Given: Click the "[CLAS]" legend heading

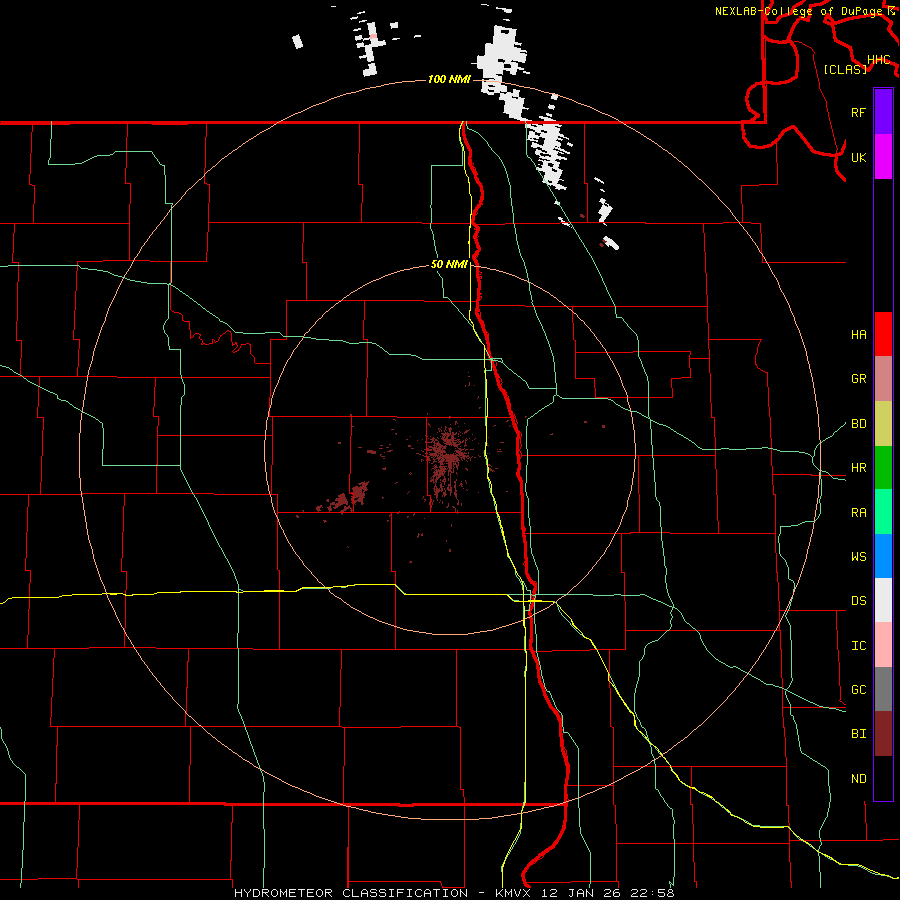Looking at the screenshot, I should [x=845, y=69].
